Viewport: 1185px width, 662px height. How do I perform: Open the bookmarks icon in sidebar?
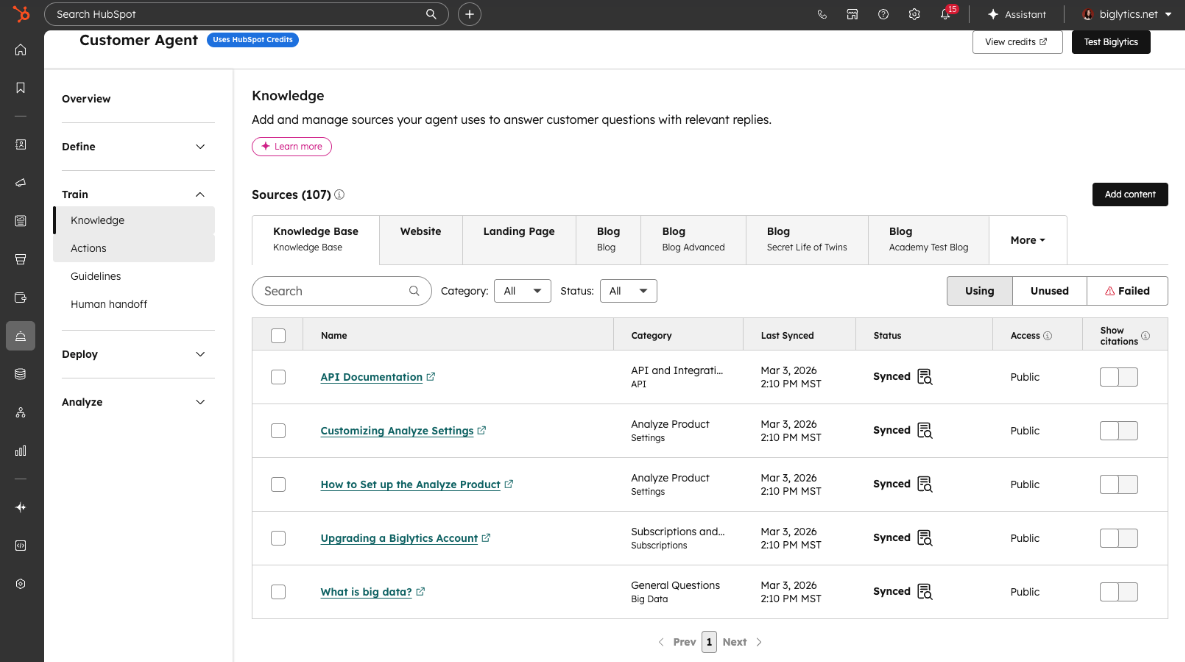[x=20, y=88]
